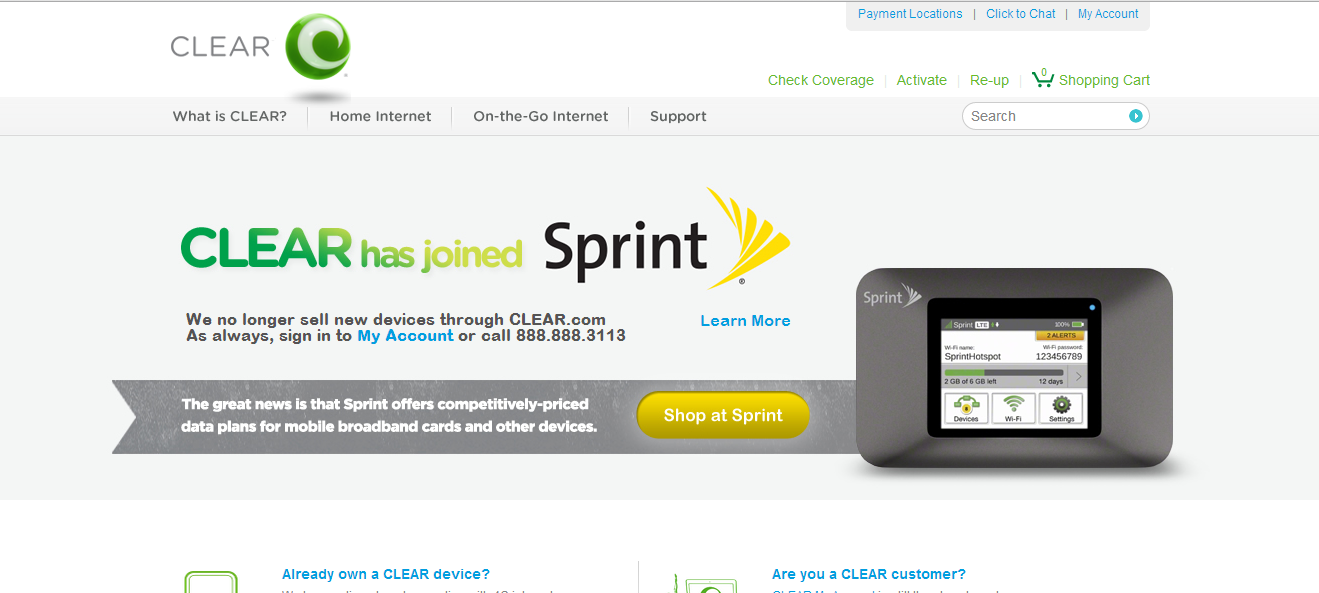
Task: Open the Home Internet menu
Action: click(x=380, y=116)
